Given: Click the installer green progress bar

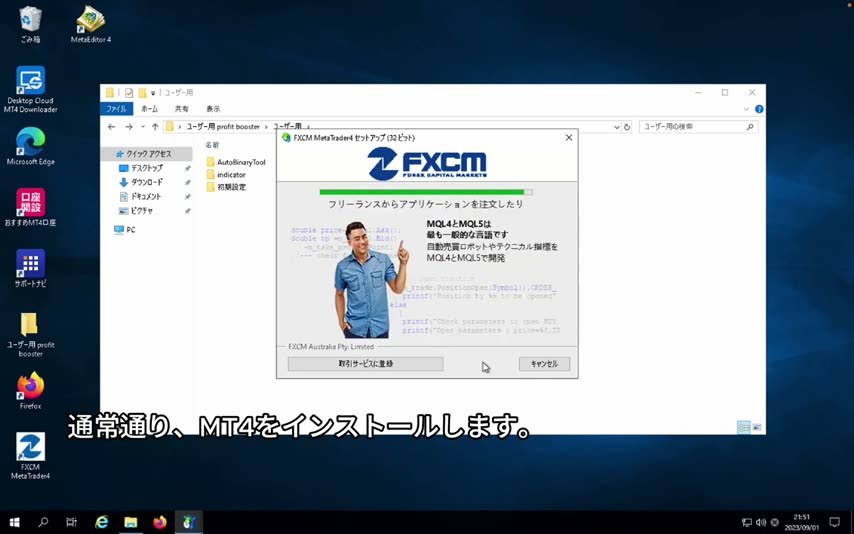Looking at the screenshot, I should click(426, 192).
